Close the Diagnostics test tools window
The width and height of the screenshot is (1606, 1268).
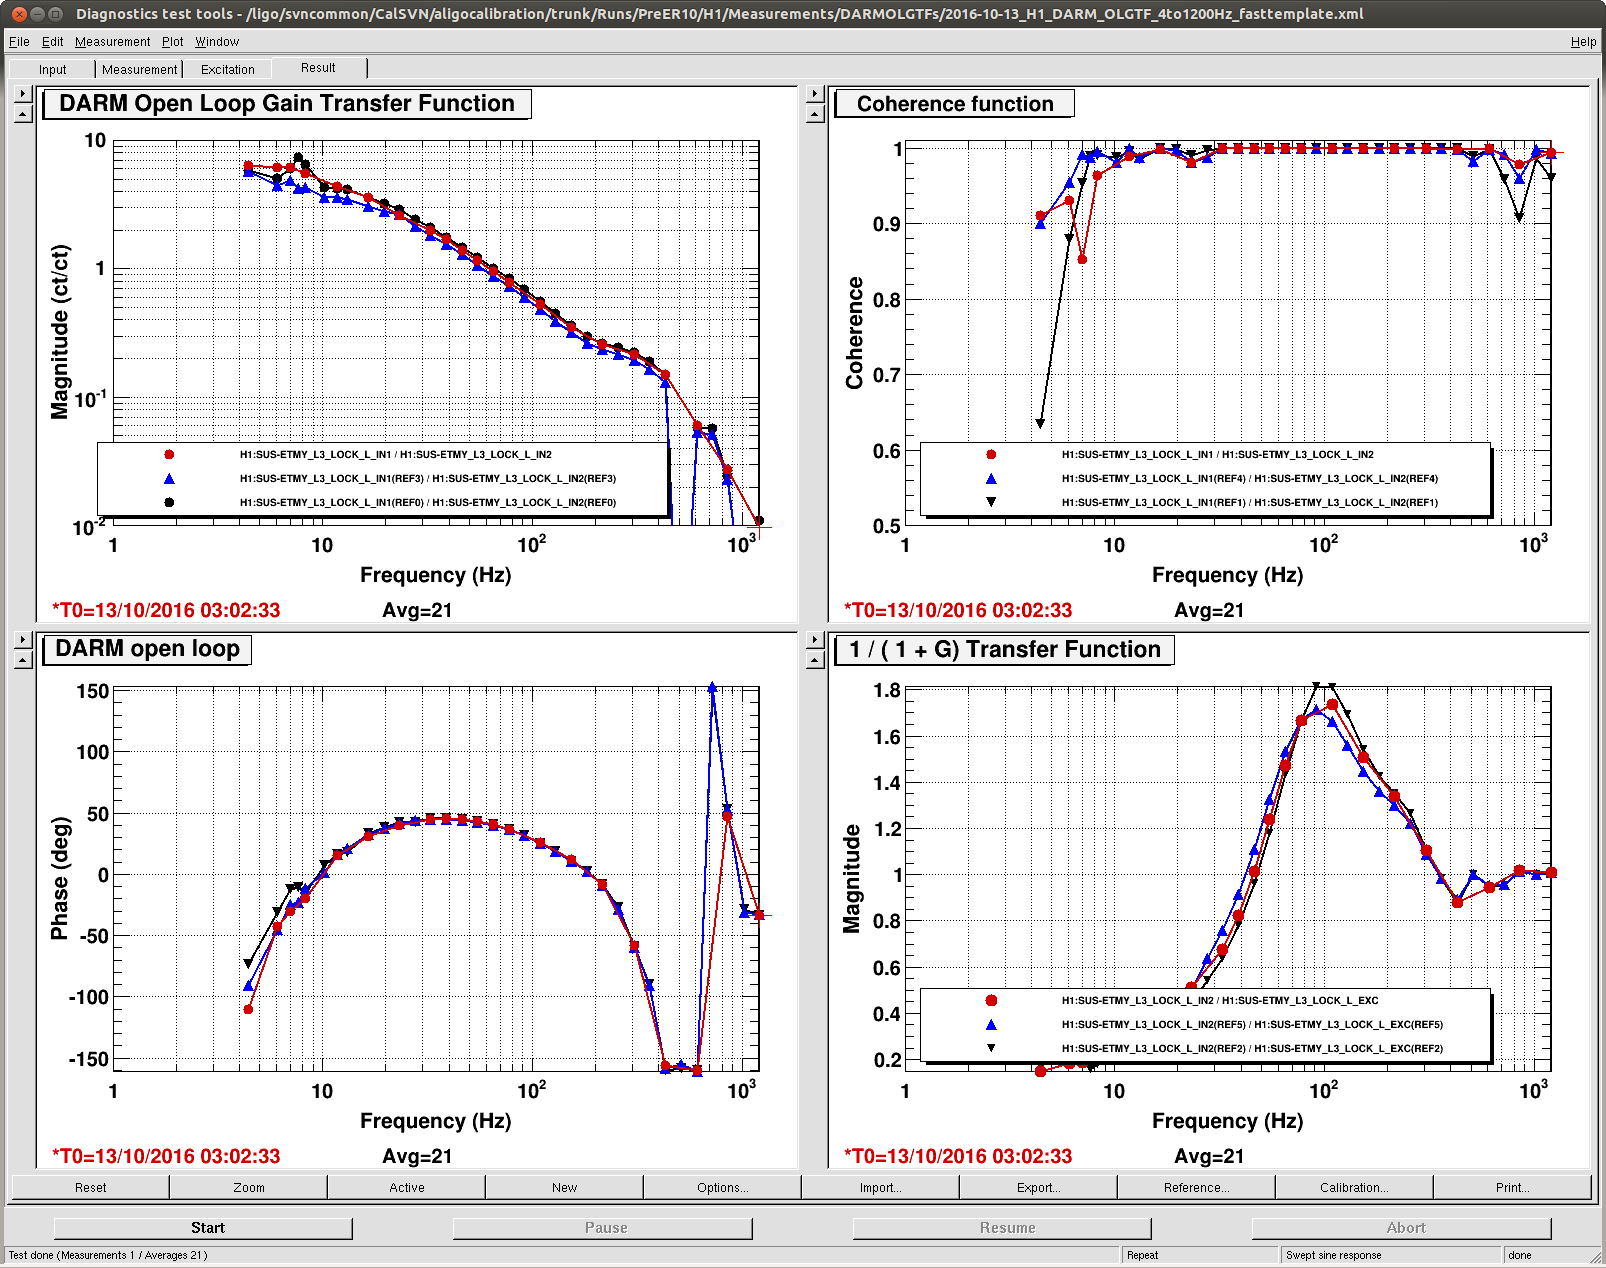(x=19, y=14)
